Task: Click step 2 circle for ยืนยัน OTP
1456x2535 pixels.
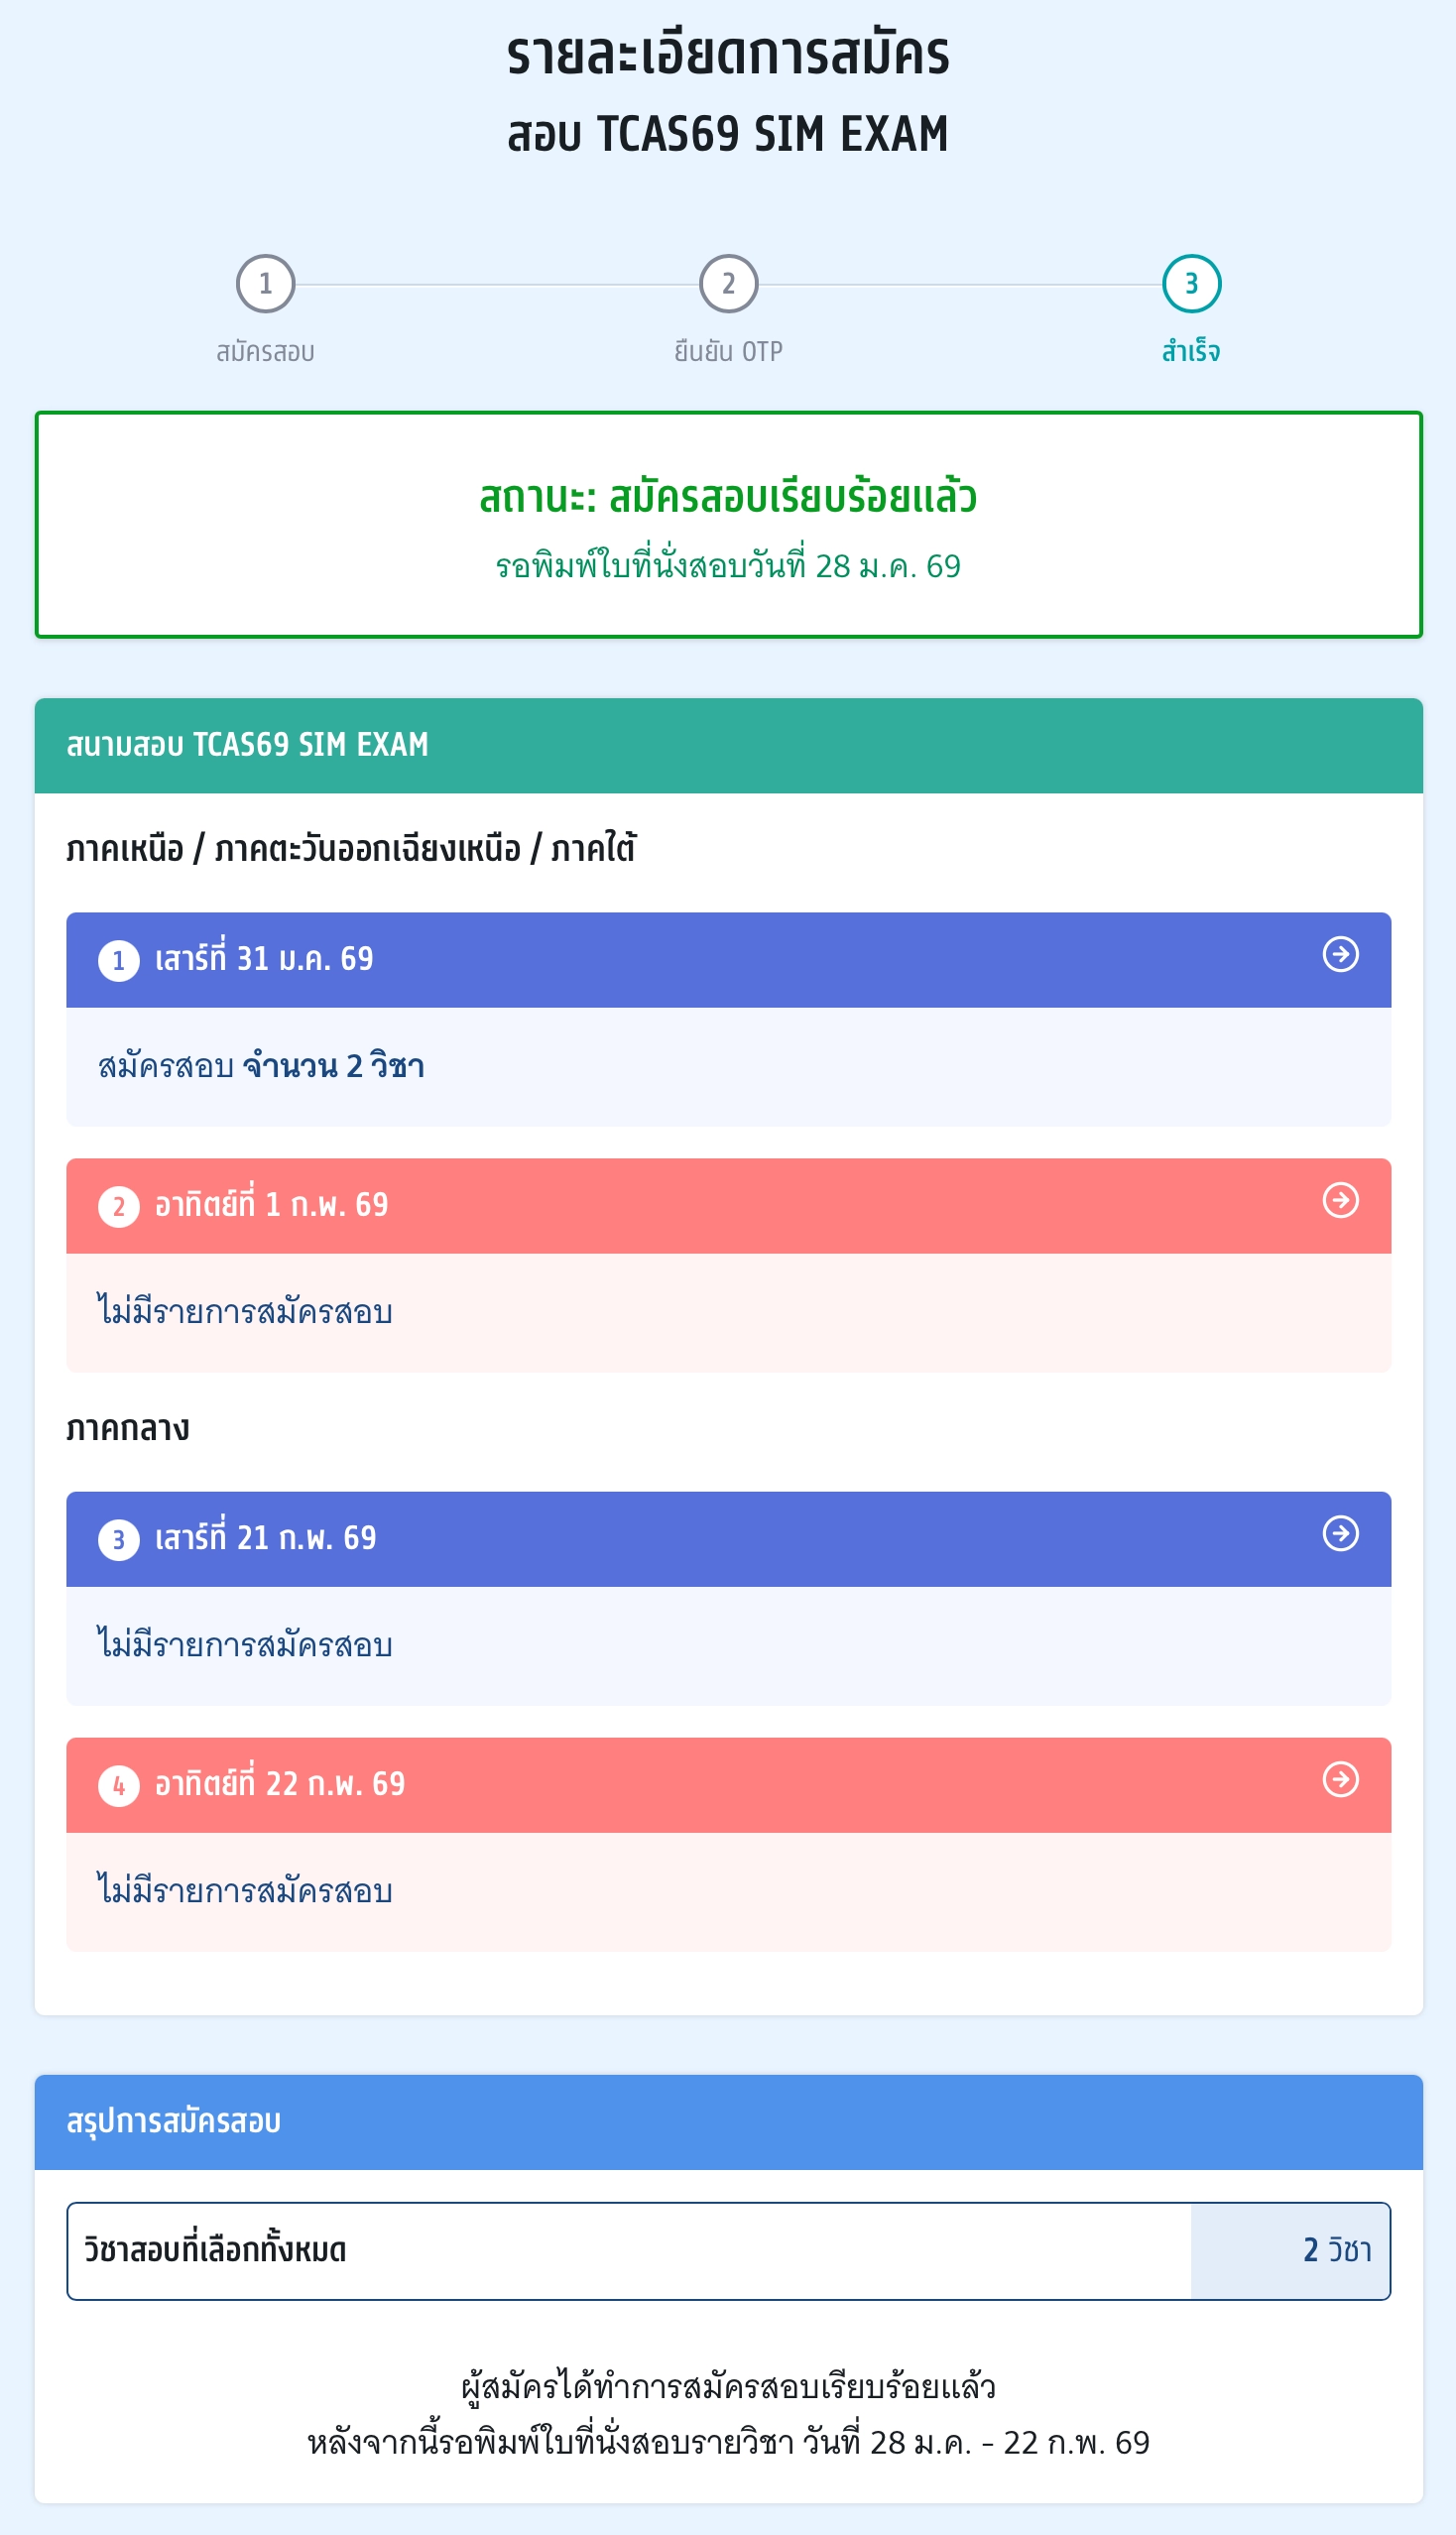Action: pos(728,284)
